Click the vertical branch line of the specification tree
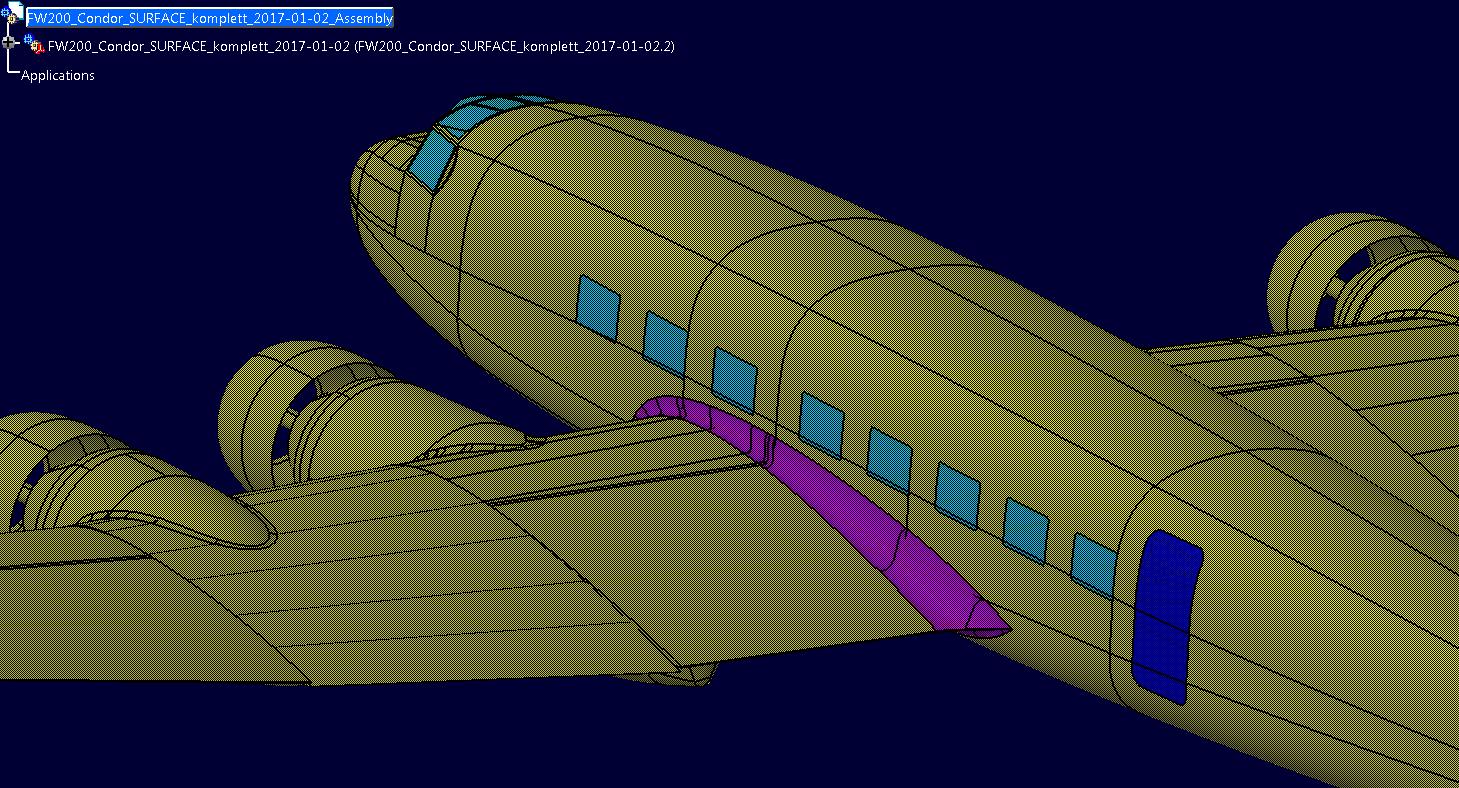The height and width of the screenshot is (788, 1459). 9,60
